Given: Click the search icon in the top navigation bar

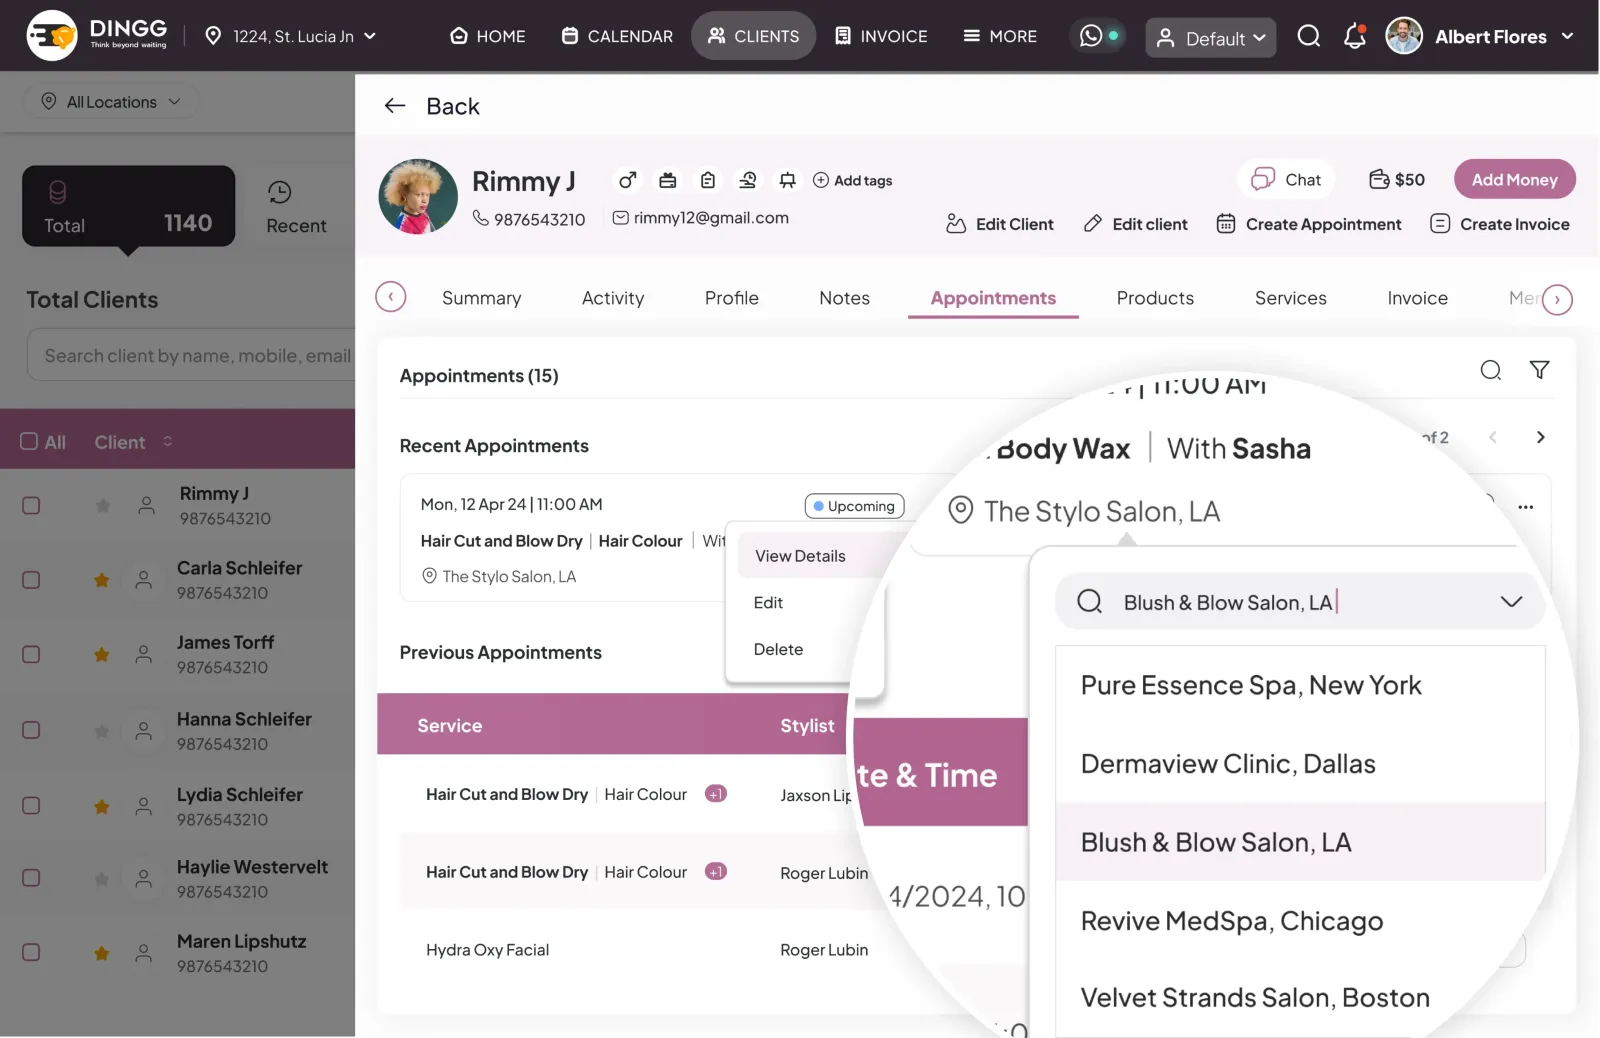Looking at the screenshot, I should (1308, 37).
